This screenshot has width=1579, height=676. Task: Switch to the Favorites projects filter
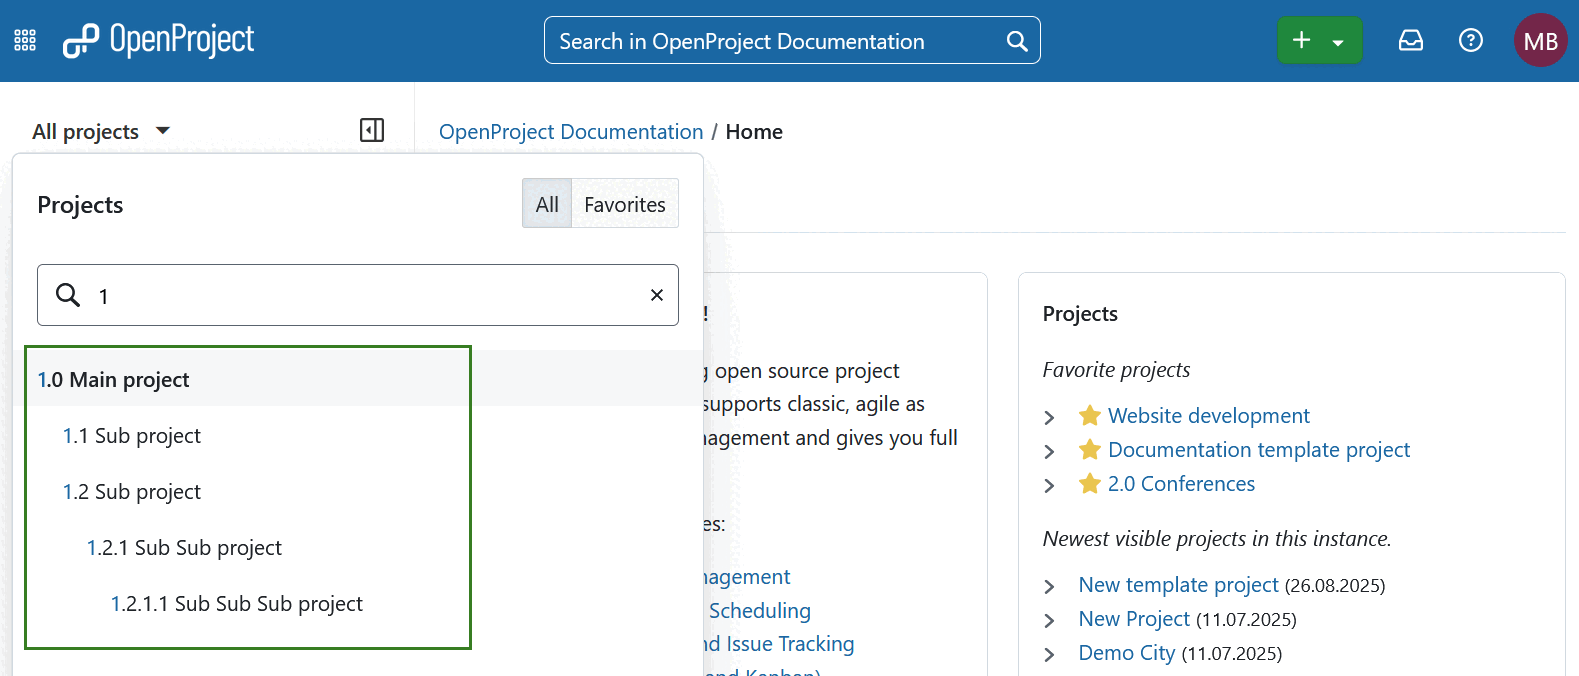624,204
